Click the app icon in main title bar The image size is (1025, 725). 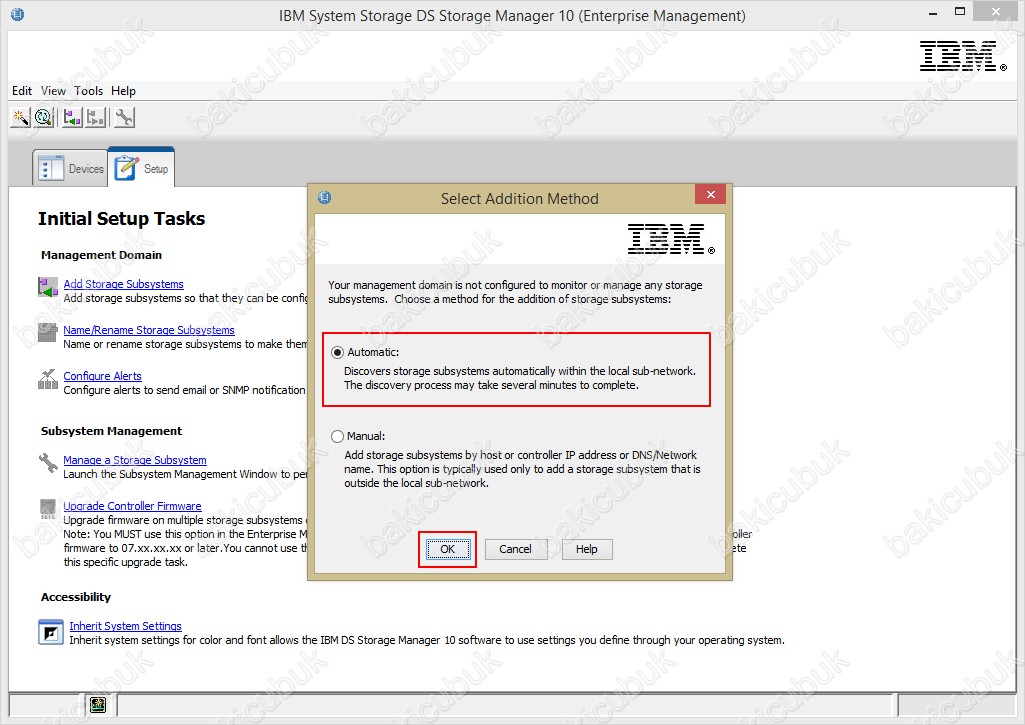pyautogui.click(x=18, y=14)
